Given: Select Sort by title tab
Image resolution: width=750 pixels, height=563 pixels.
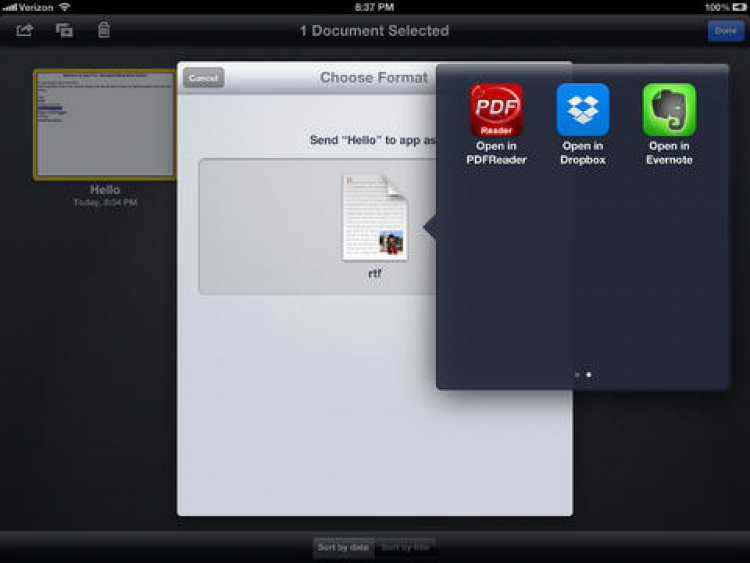Looking at the screenshot, I should [x=405, y=547].
